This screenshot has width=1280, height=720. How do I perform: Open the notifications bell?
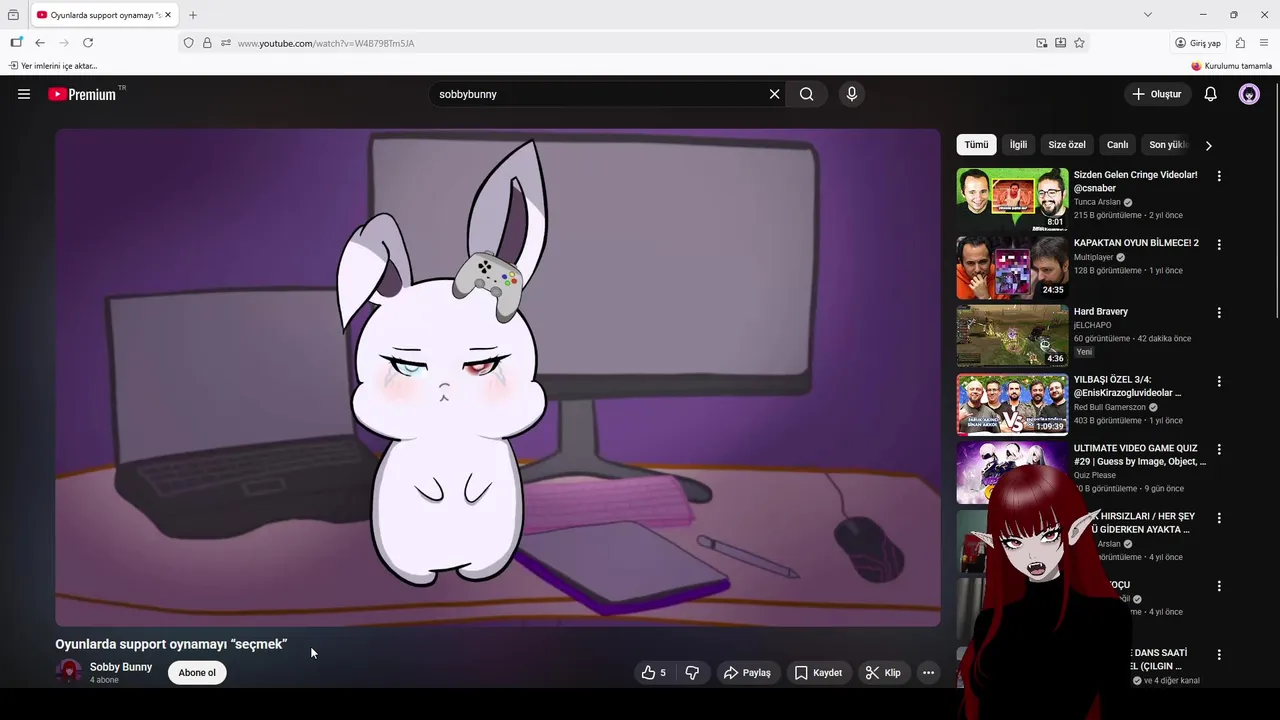[1210, 94]
